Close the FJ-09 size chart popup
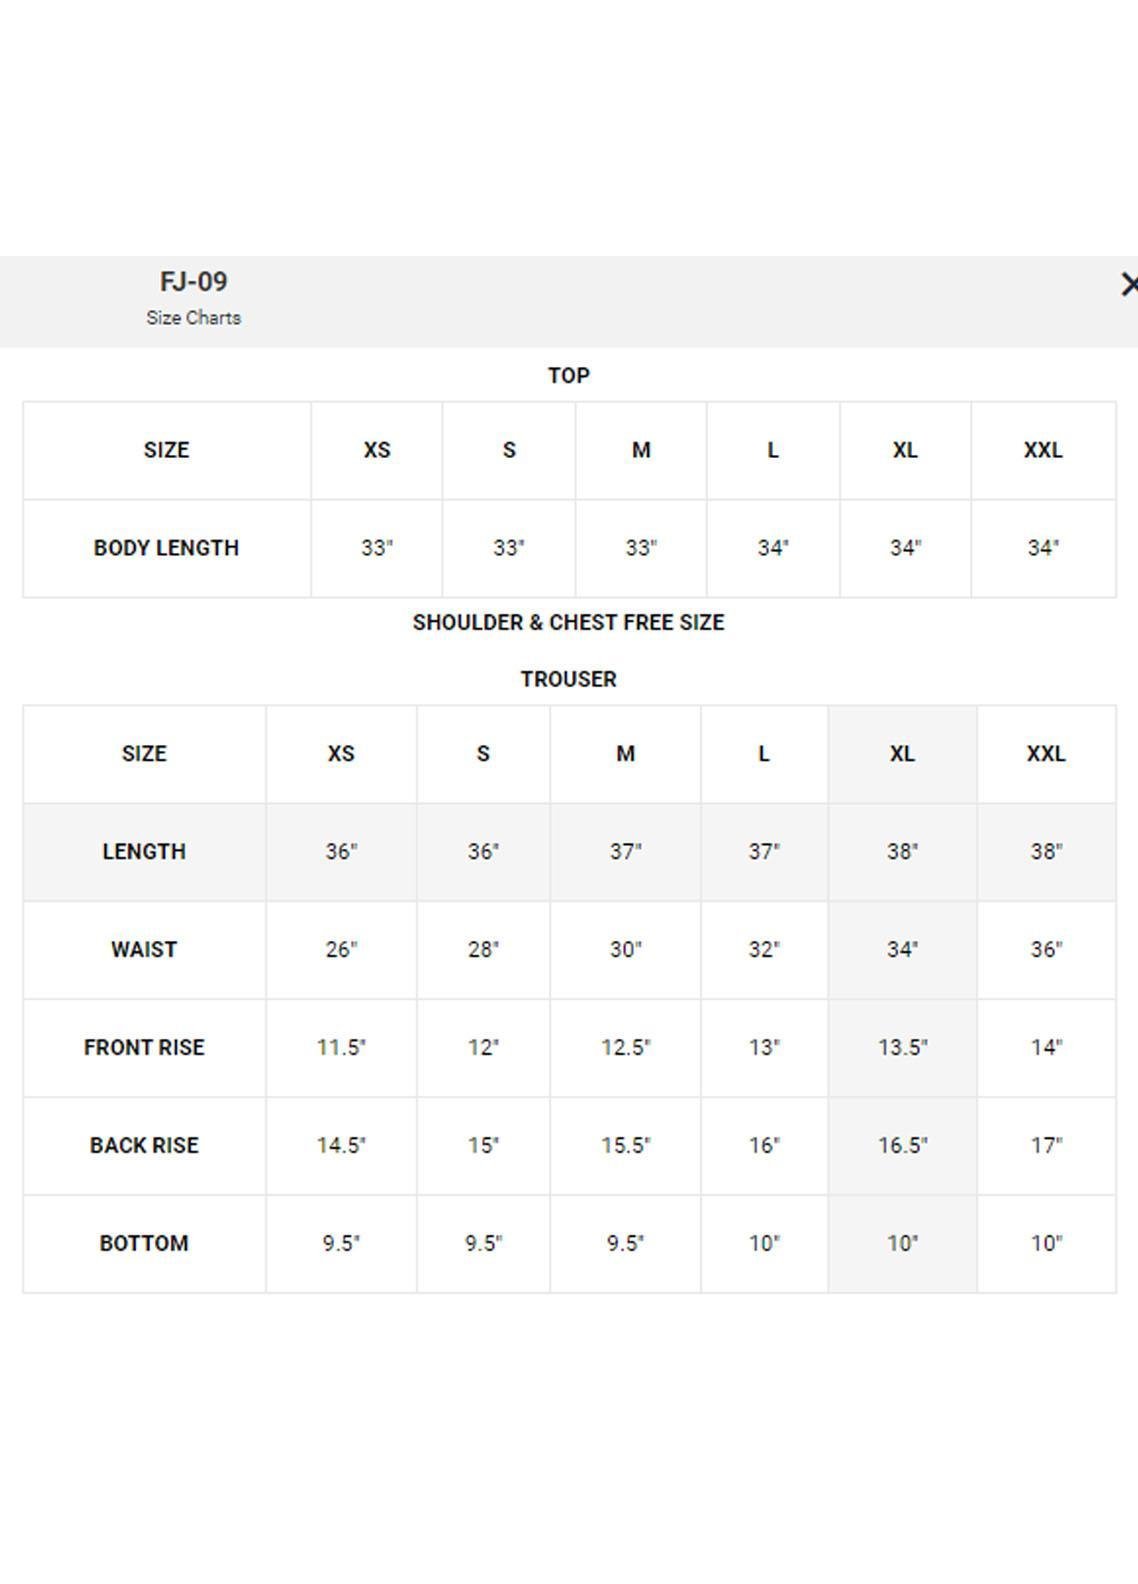Screen dimensions: 1138x1584 pos(1128,285)
